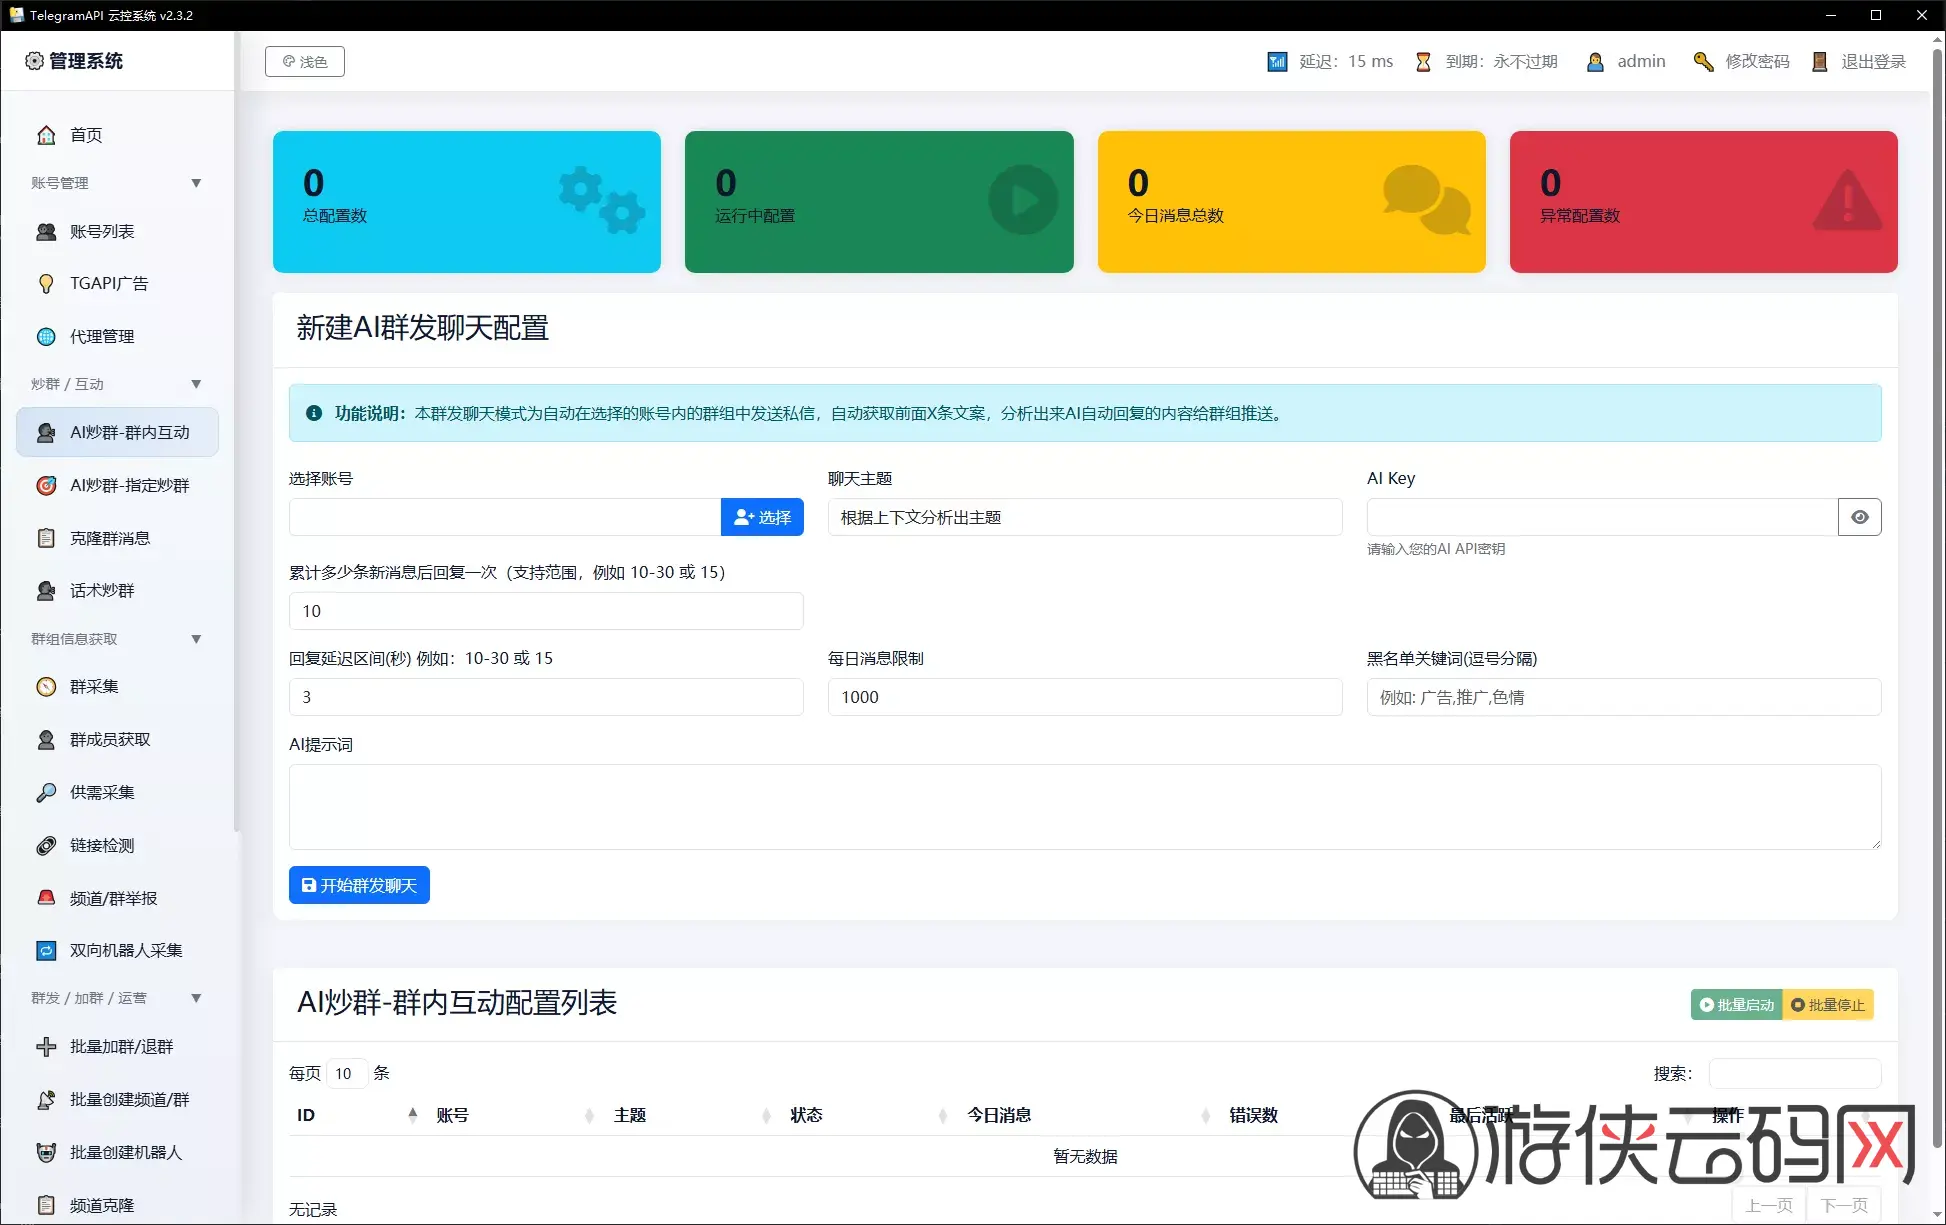Click the 频道克隆 document icon

(x=46, y=1205)
